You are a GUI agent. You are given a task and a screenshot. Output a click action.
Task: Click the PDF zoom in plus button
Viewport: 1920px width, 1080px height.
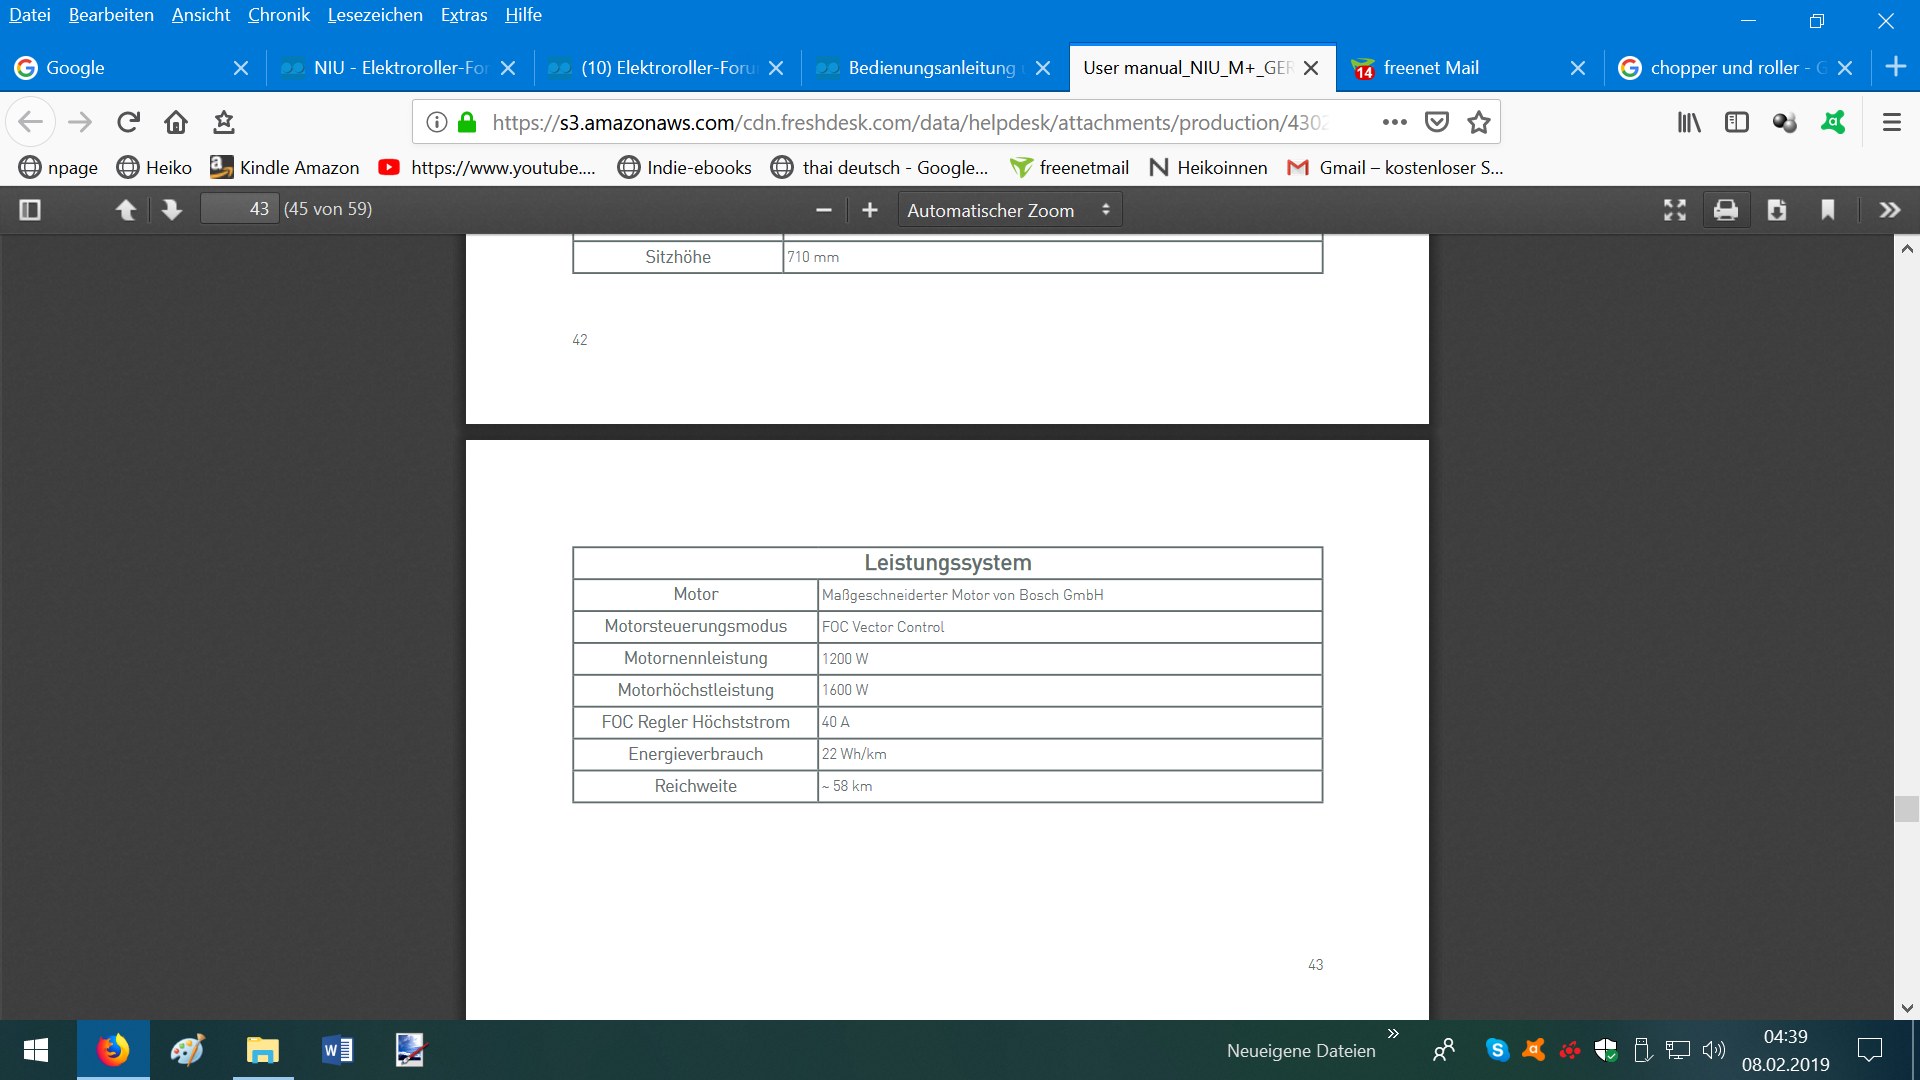870,210
